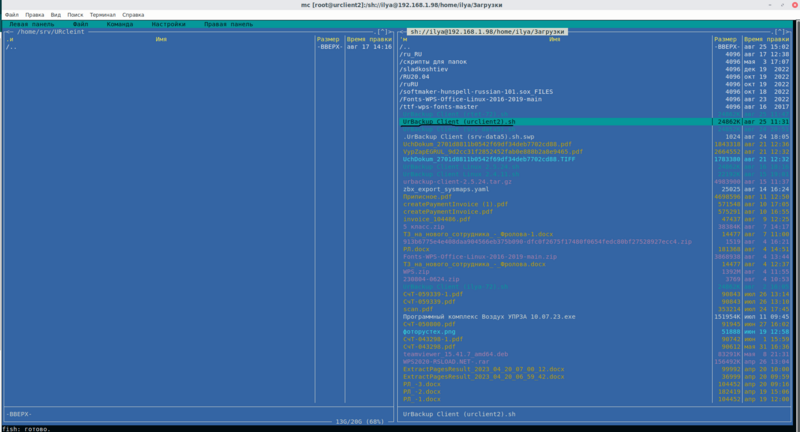The image size is (800, 432).
Task: Click the left panel path /home/srv/URcleint
Action: pyautogui.click(x=51, y=32)
